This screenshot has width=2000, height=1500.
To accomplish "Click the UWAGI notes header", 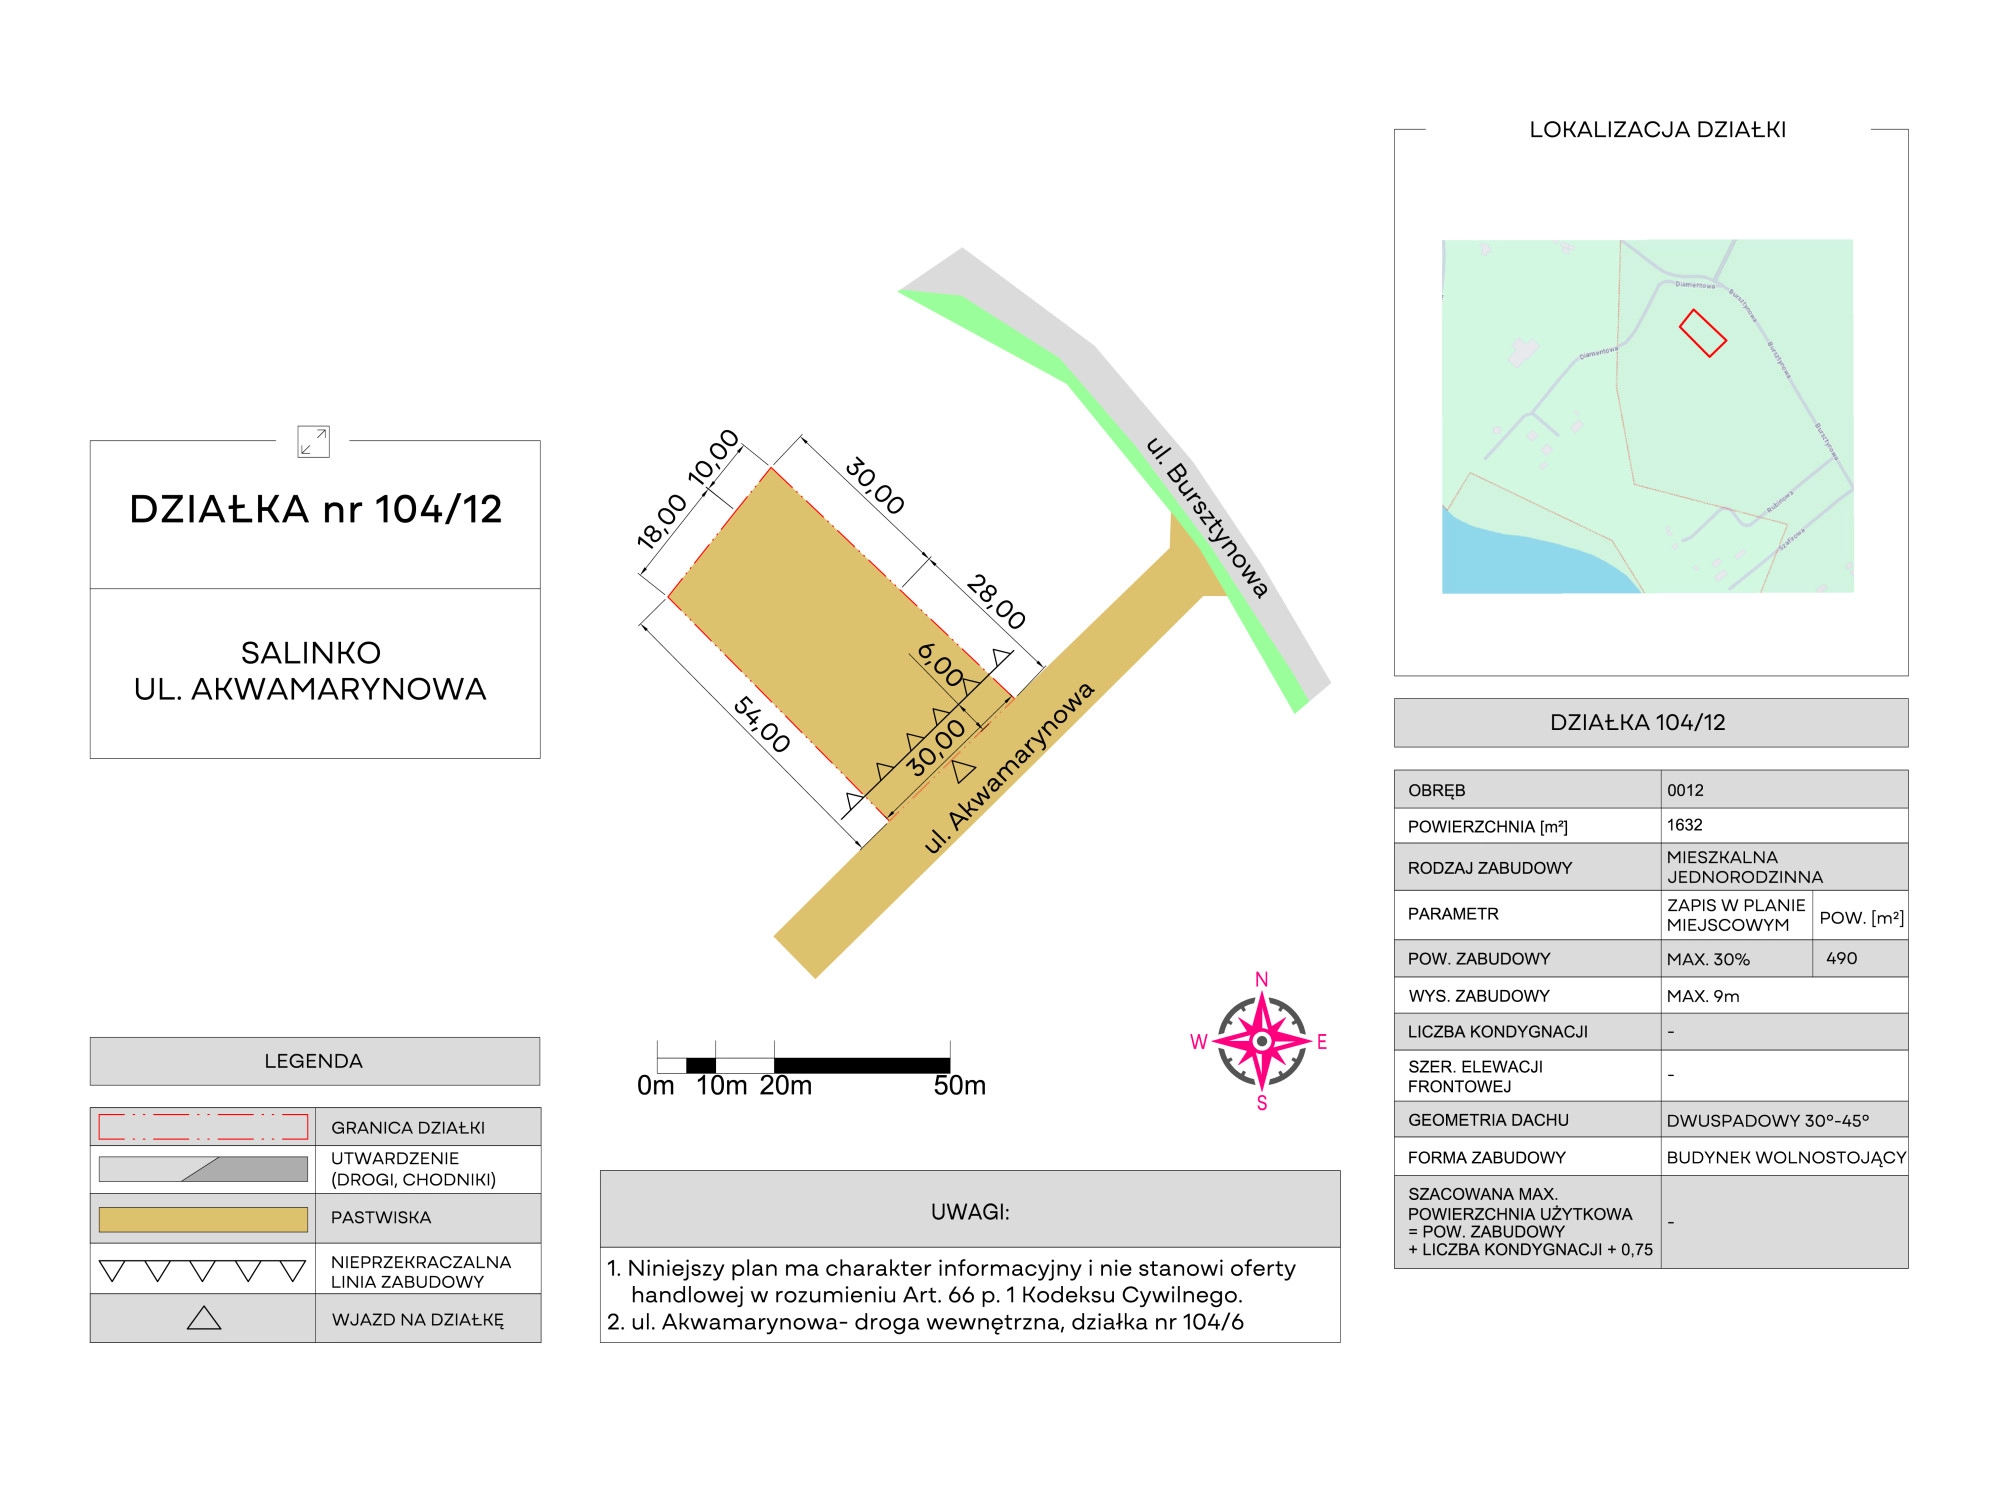I will tap(969, 1211).
